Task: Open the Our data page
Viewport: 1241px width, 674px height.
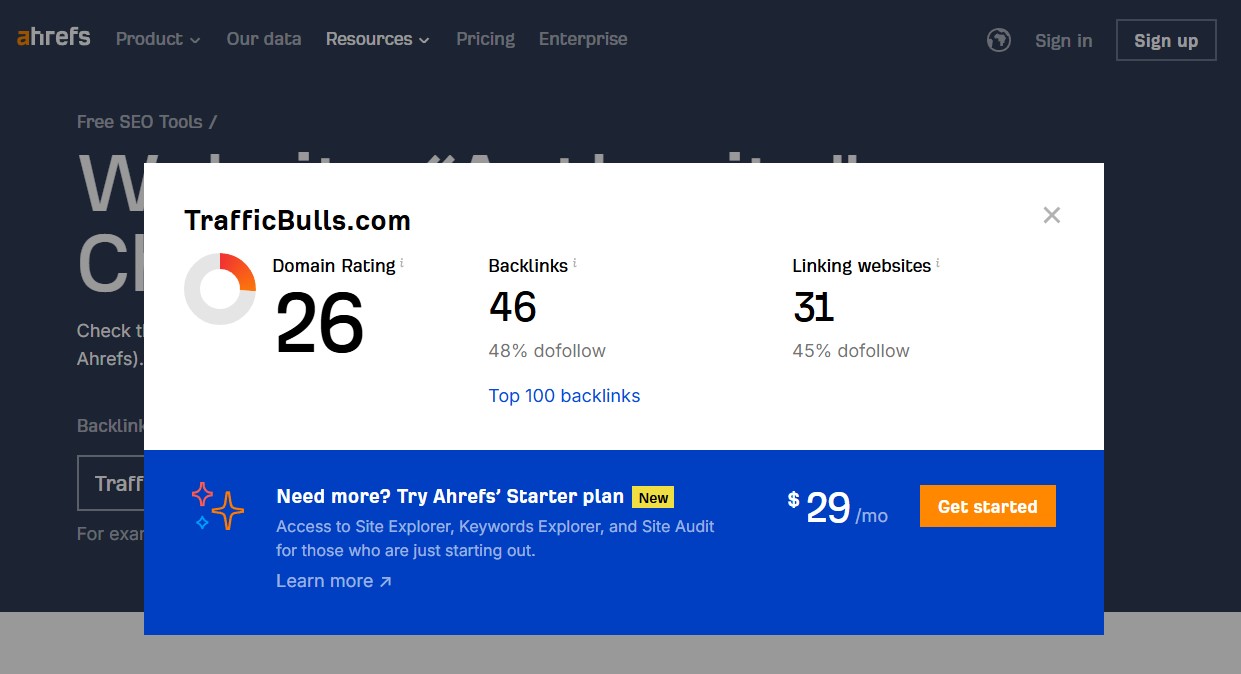Action: pyautogui.click(x=264, y=39)
